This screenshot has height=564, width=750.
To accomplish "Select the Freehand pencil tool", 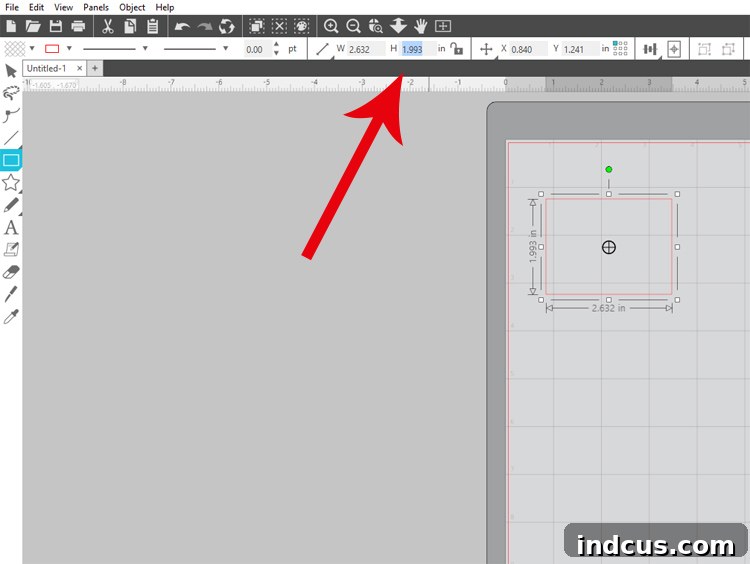I will point(11,205).
